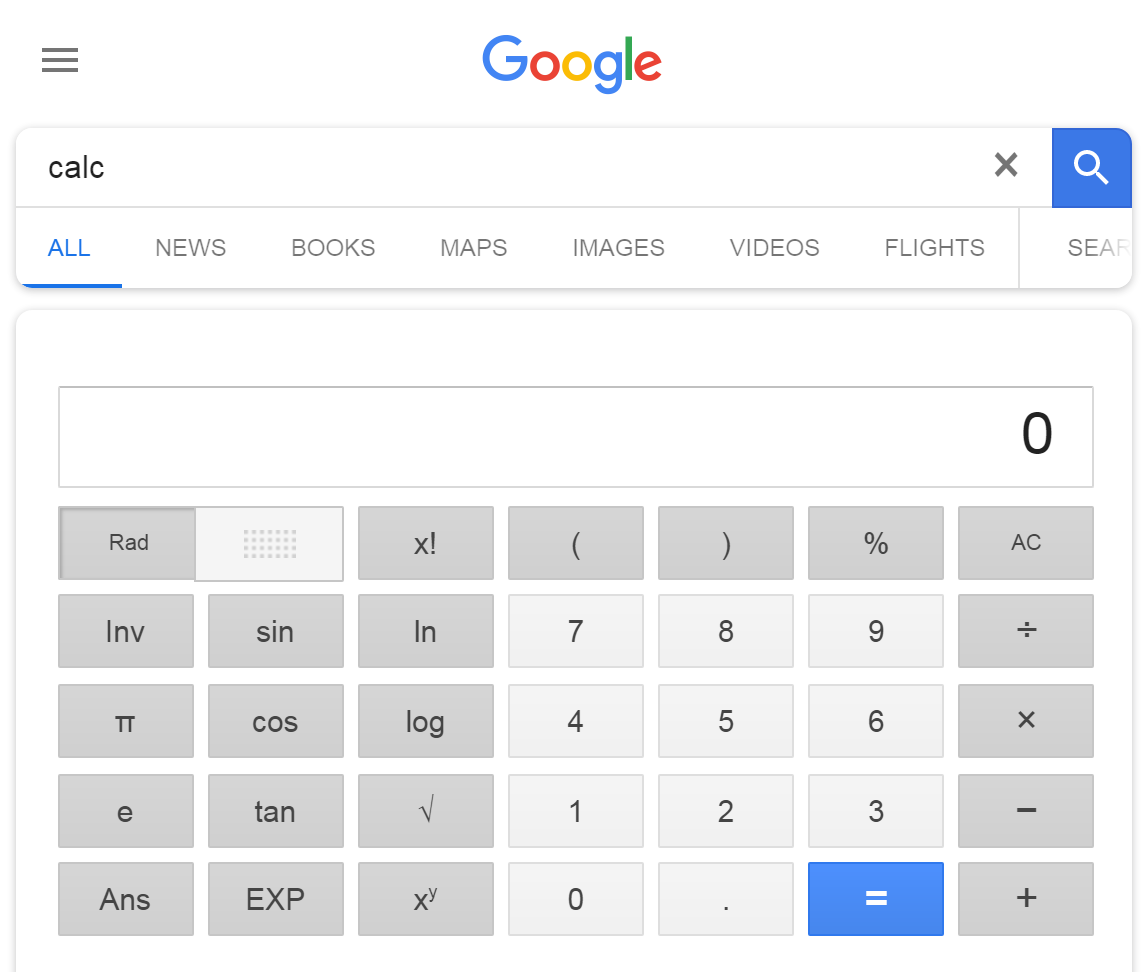Enable Inv function mode
The width and height of the screenshot is (1148, 972).
click(125, 631)
